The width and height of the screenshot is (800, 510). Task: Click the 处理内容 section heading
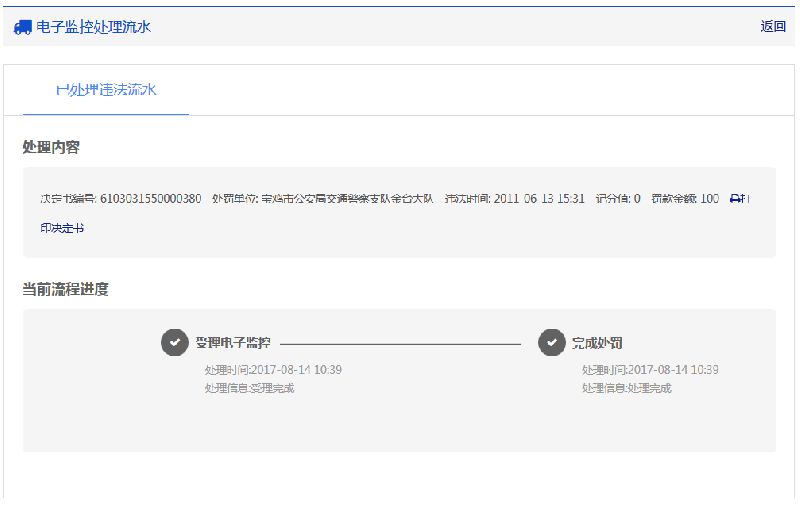point(51,147)
